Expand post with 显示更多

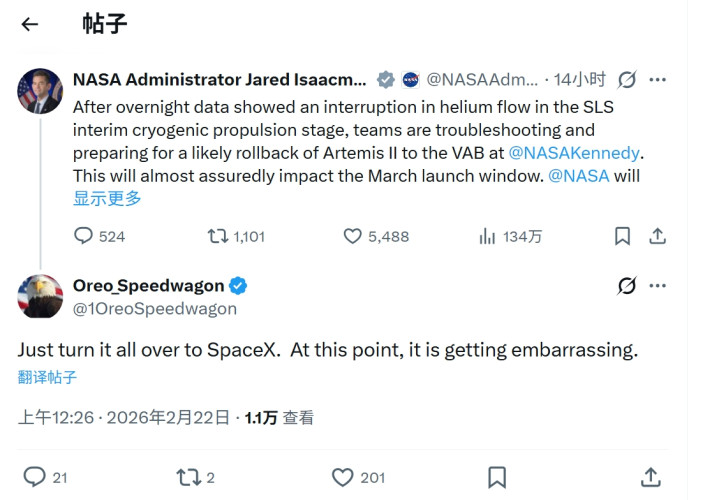tap(107, 198)
